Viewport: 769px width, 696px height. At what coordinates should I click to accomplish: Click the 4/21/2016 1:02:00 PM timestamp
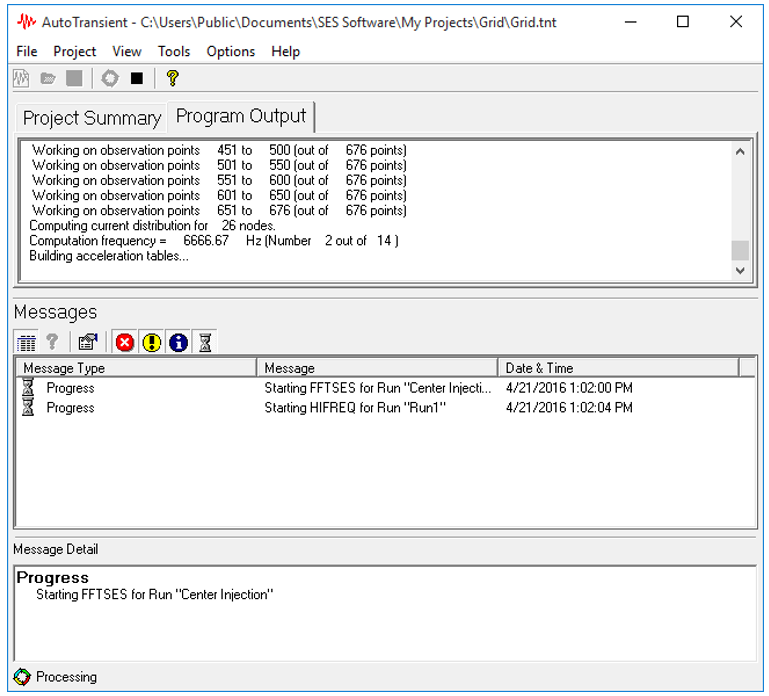pyautogui.click(x=569, y=388)
